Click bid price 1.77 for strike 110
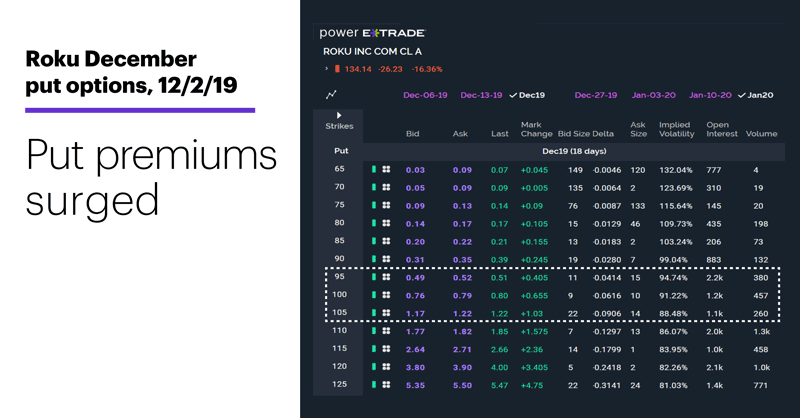The width and height of the screenshot is (800, 418). pyautogui.click(x=415, y=332)
